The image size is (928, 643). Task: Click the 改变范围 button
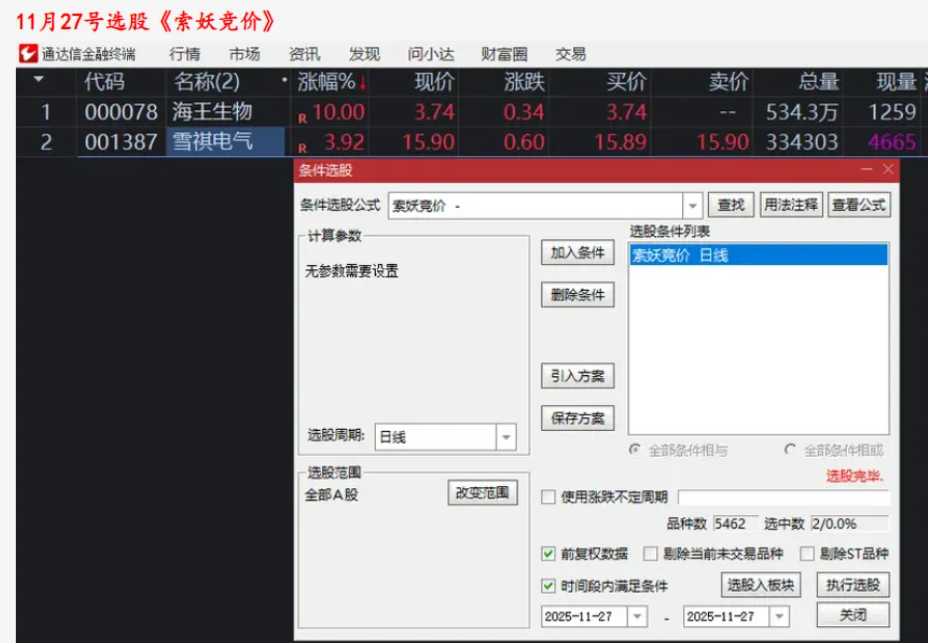pos(482,493)
